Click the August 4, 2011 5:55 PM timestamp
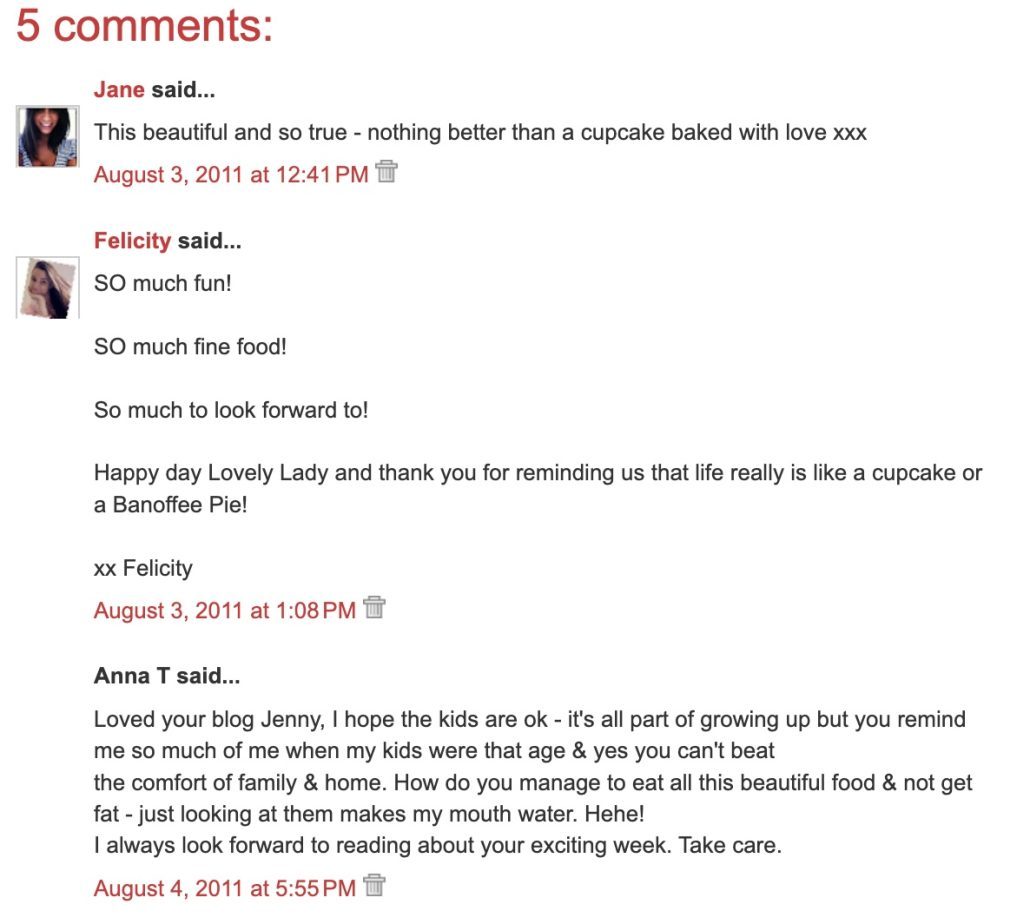 click(x=224, y=888)
